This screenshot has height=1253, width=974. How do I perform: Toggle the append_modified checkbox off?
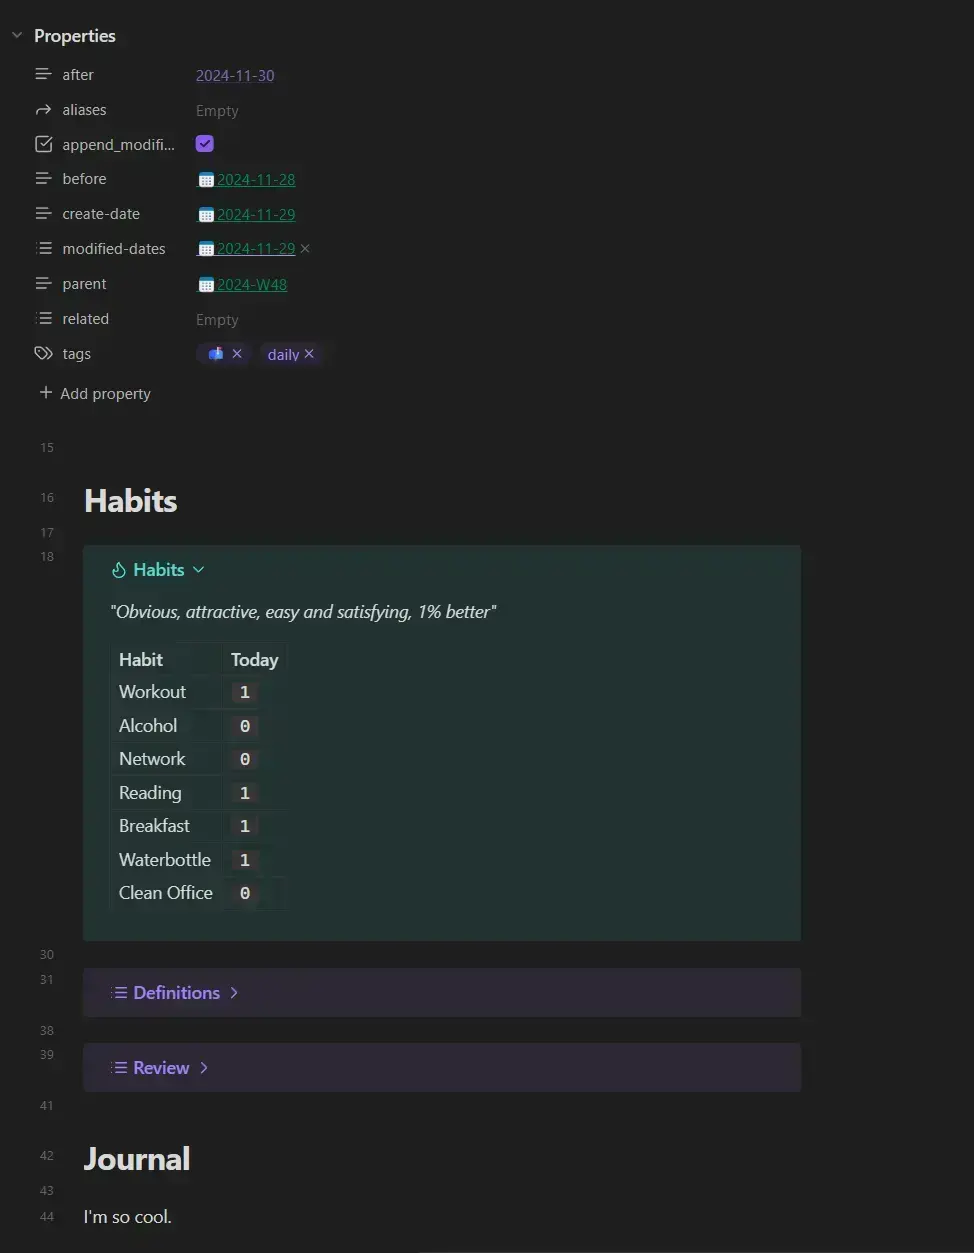pyautogui.click(x=205, y=144)
